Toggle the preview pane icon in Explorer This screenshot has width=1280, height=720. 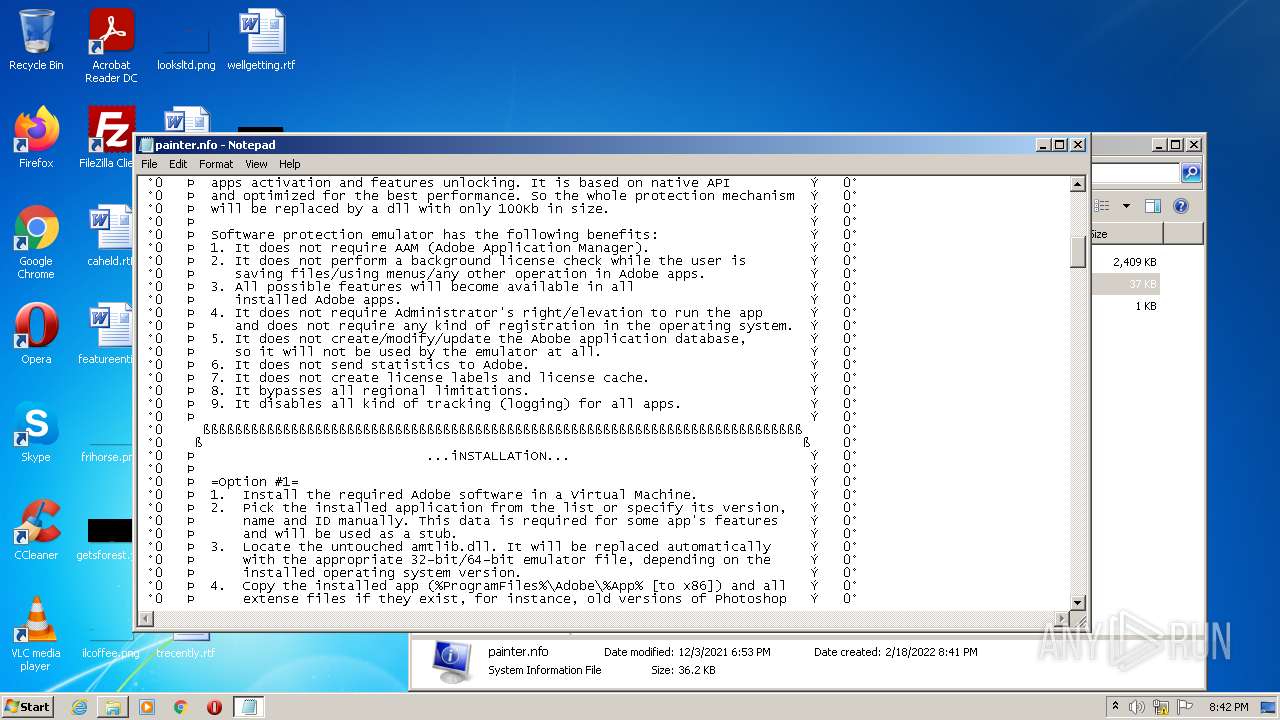(1153, 206)
